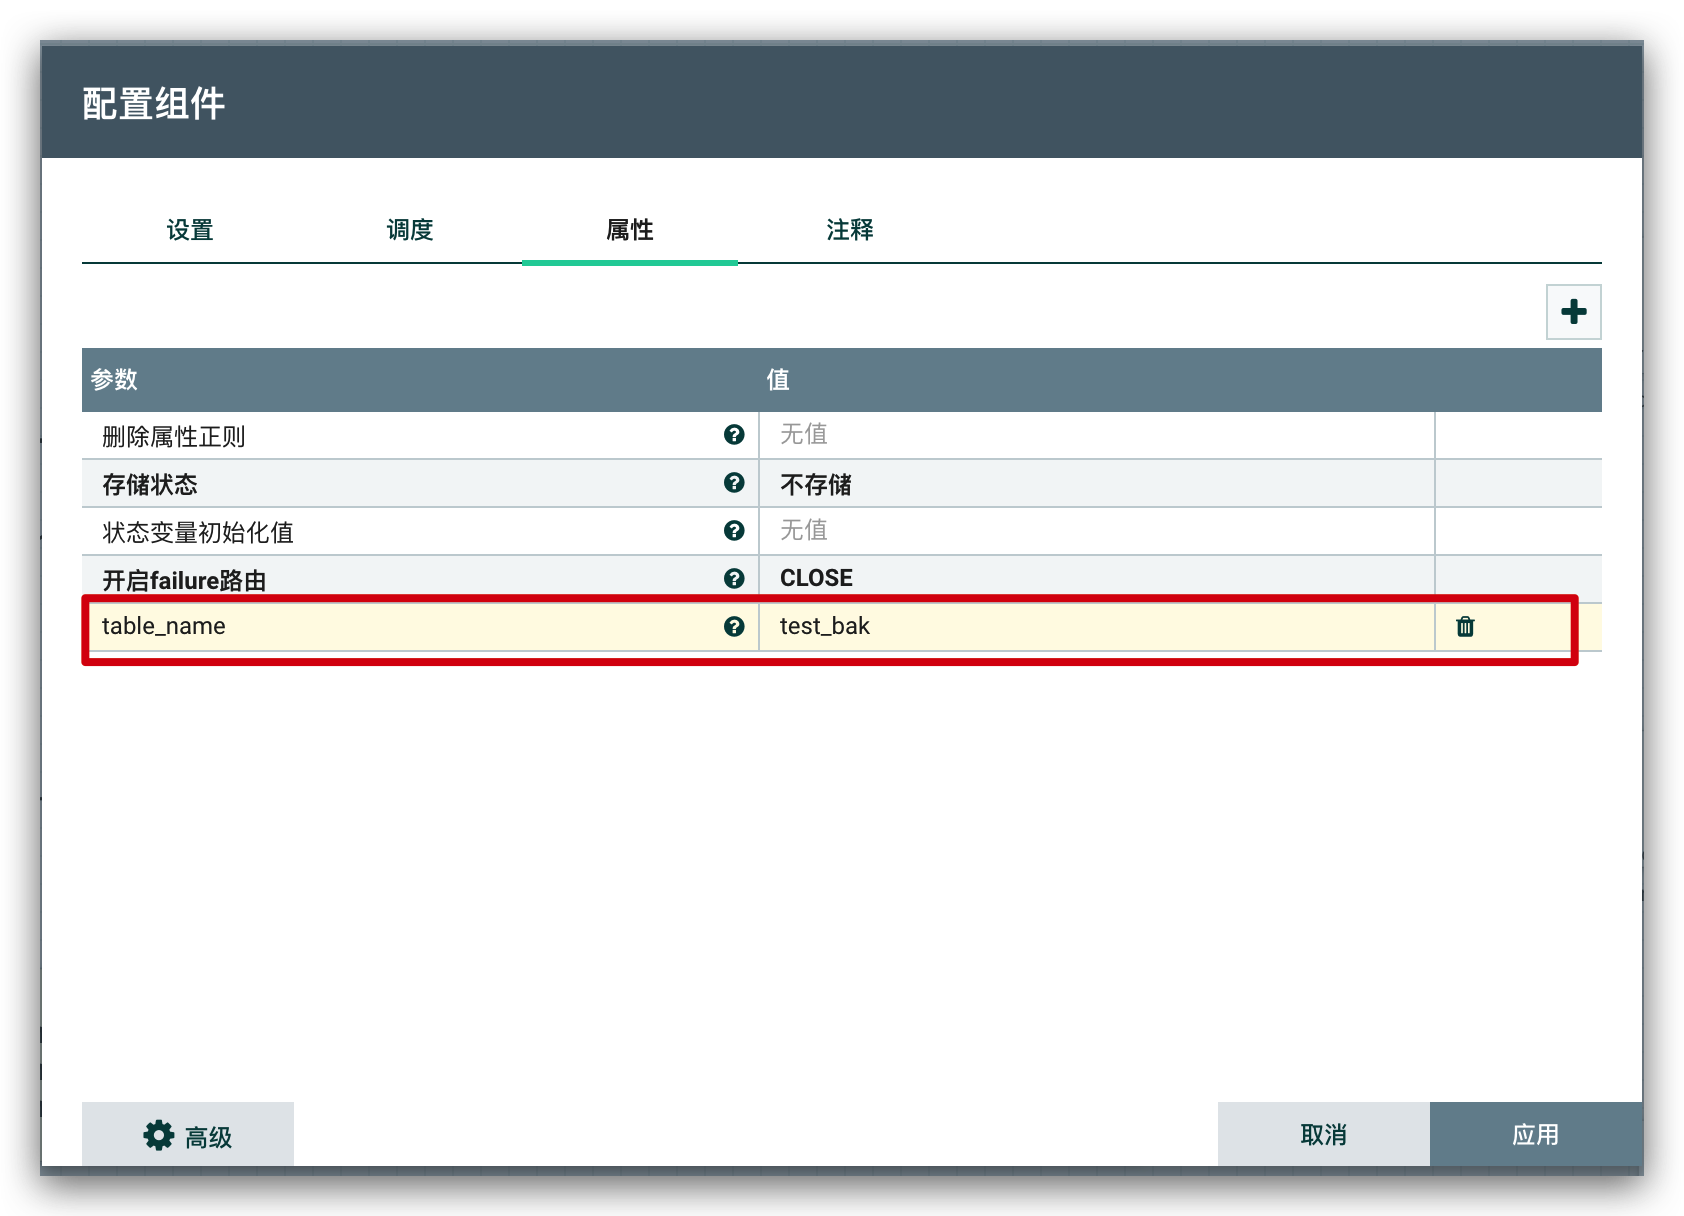Edit empty value of 状态变量初始化值
Screen dimensions: 1684x1216
[x=1095, y=531]
